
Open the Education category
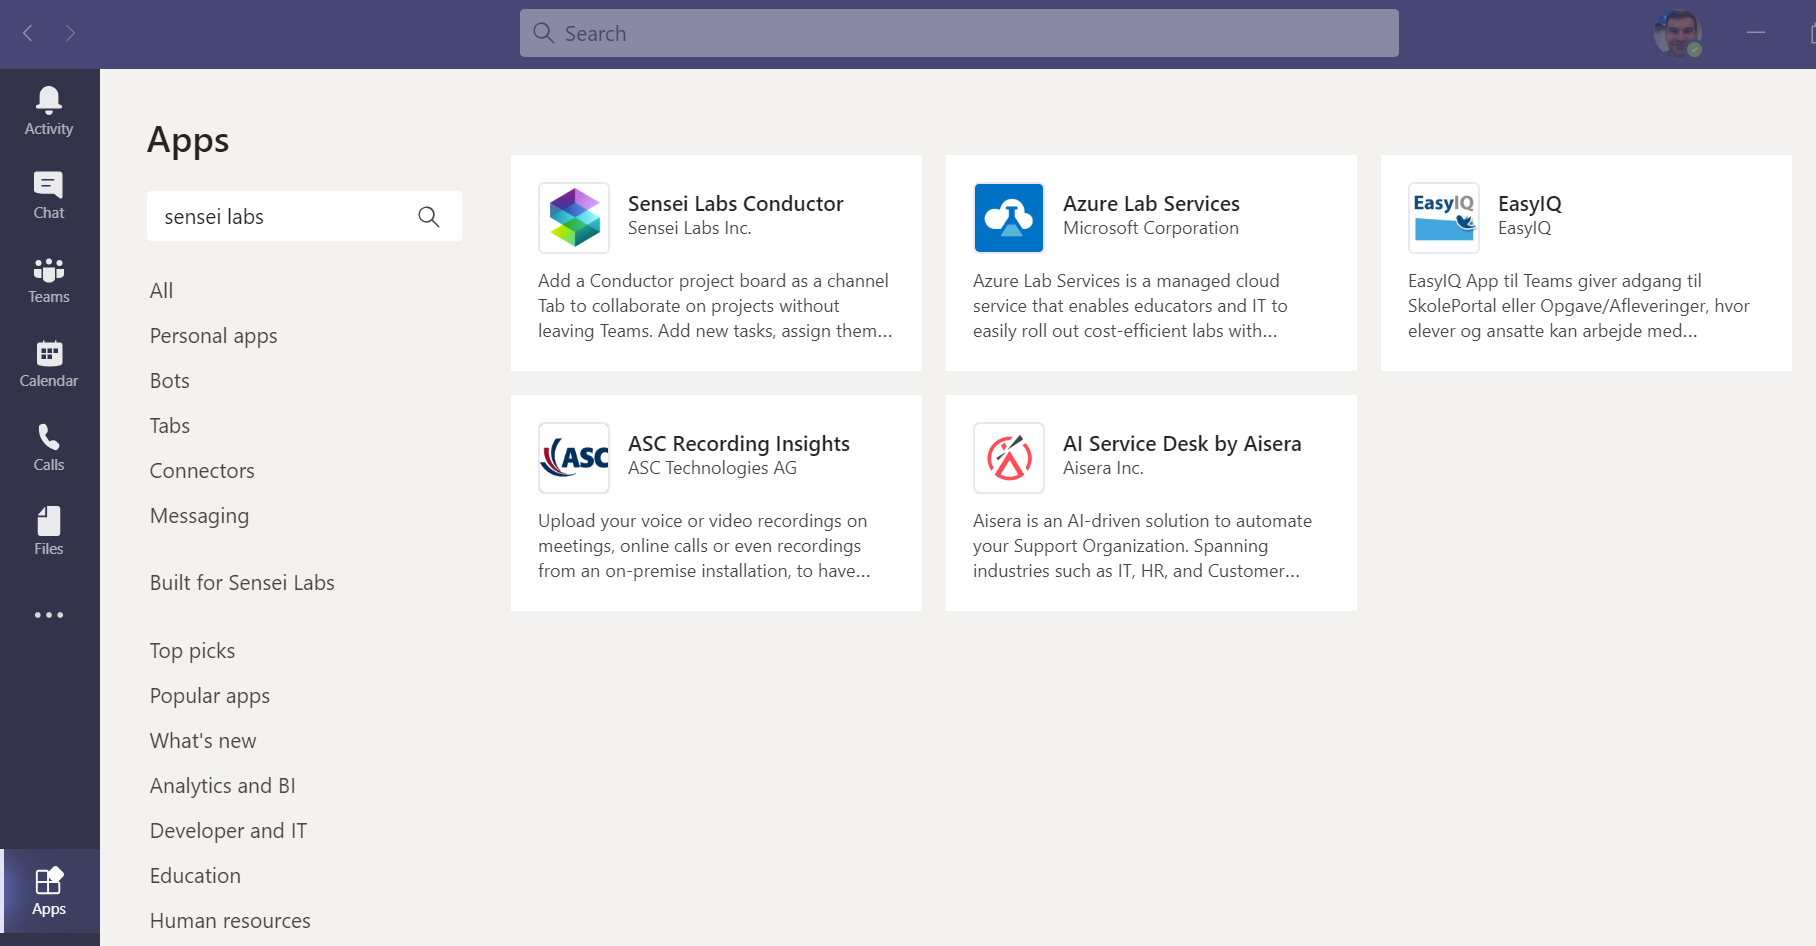pyautogui.click(x=195, y=876)
